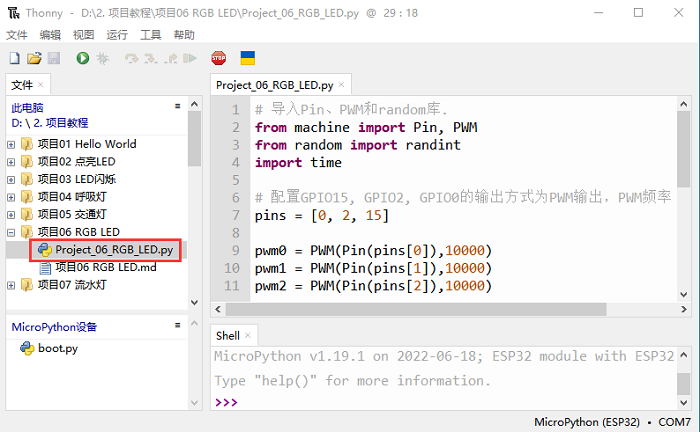700x432 pixels.
Task: Run the current script with green play
Action: [x=82, y=59]
